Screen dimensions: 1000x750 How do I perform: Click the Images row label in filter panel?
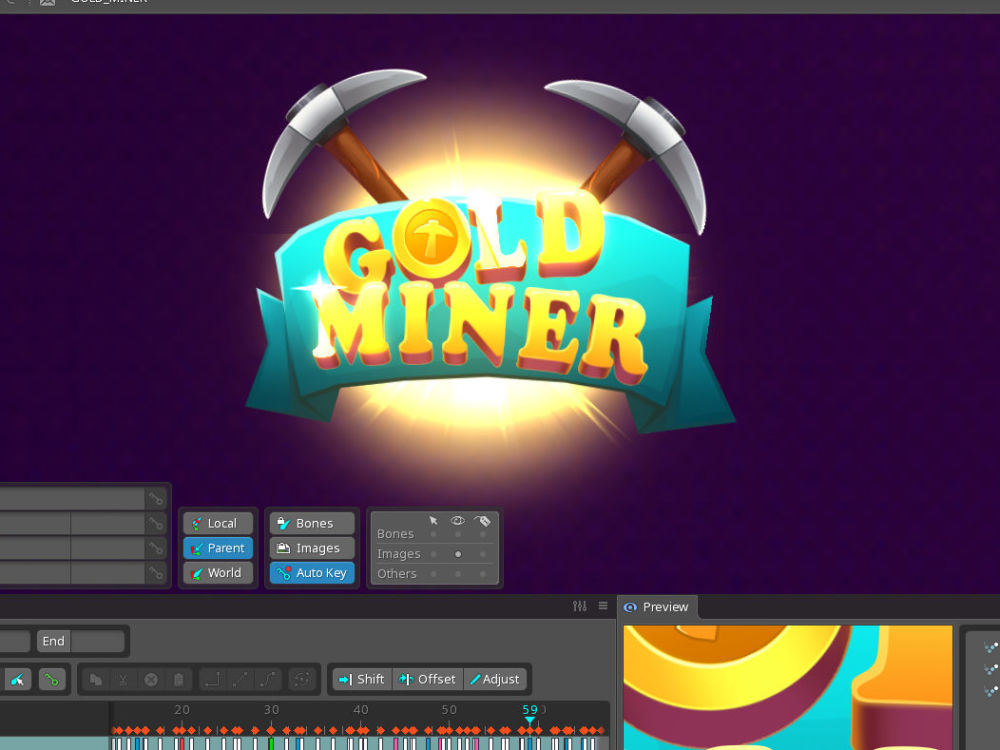[x=399, y=554]
